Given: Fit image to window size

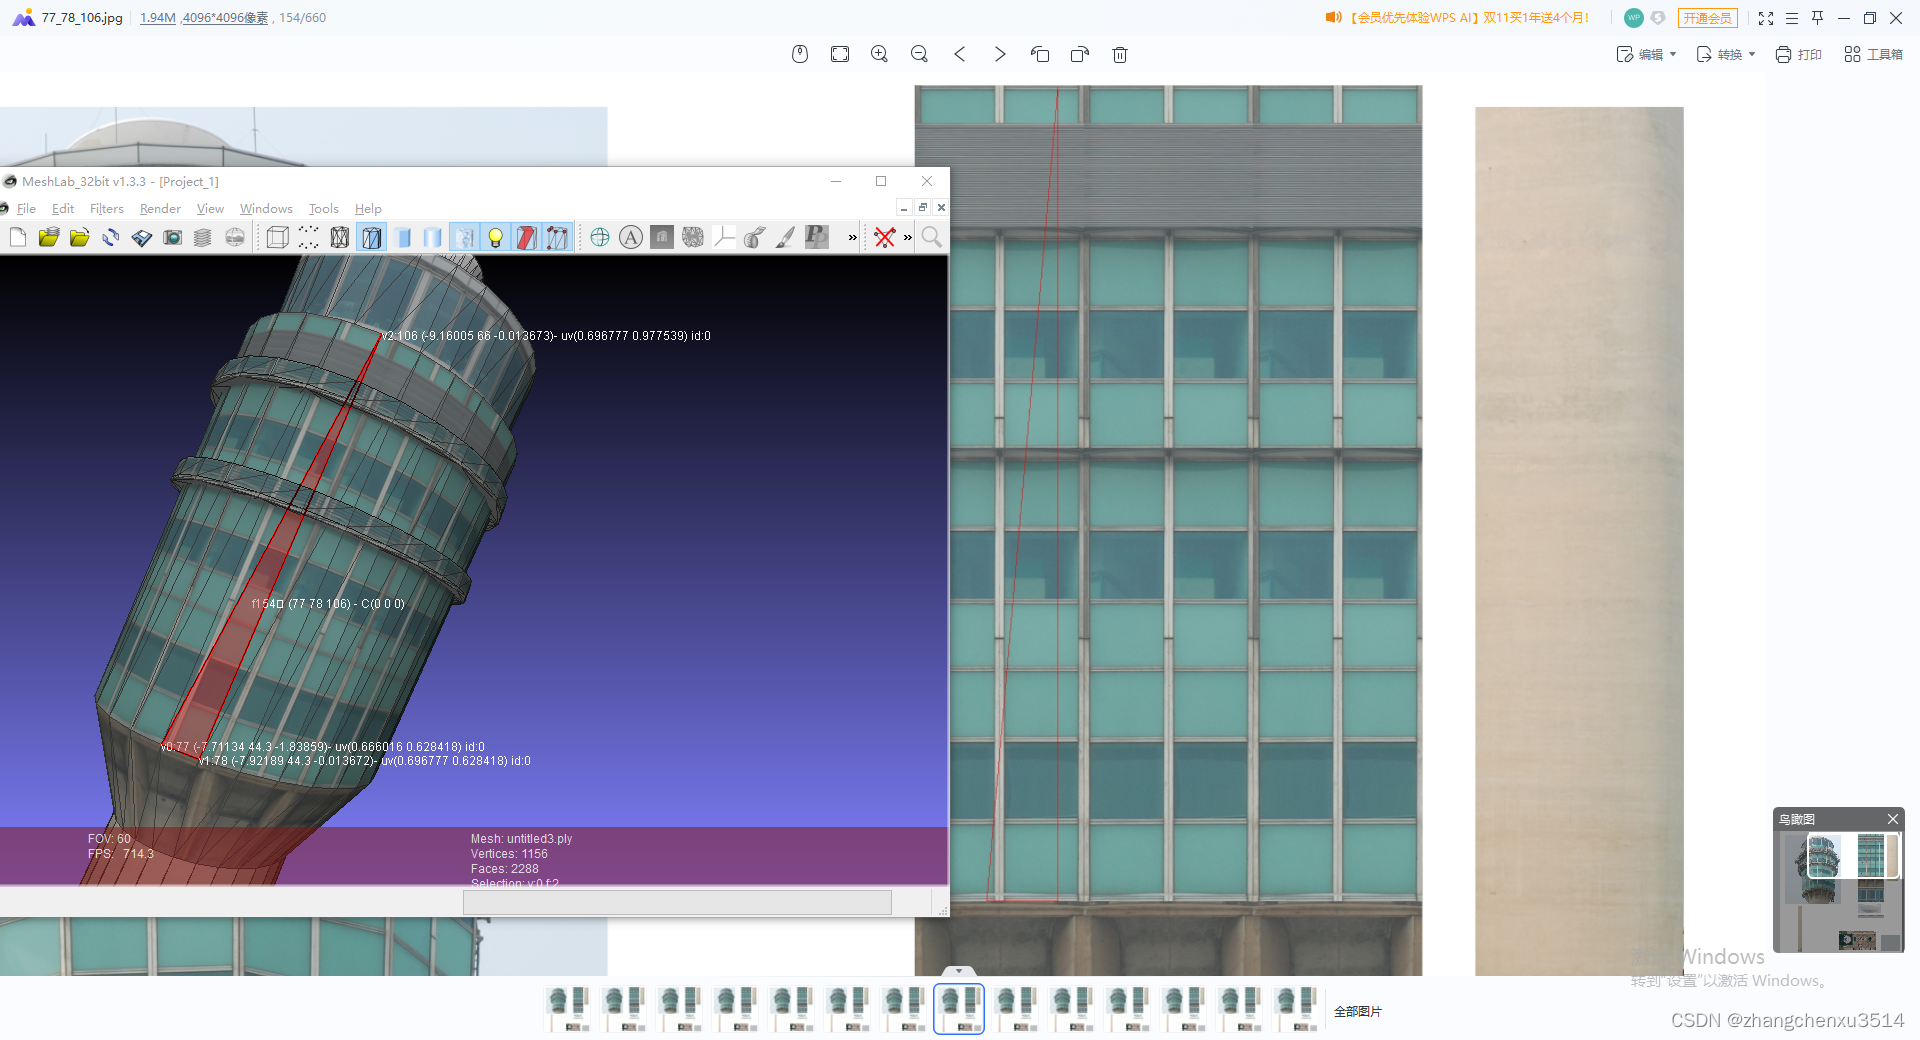Looking at the screenshot, I should click(840, 54).
